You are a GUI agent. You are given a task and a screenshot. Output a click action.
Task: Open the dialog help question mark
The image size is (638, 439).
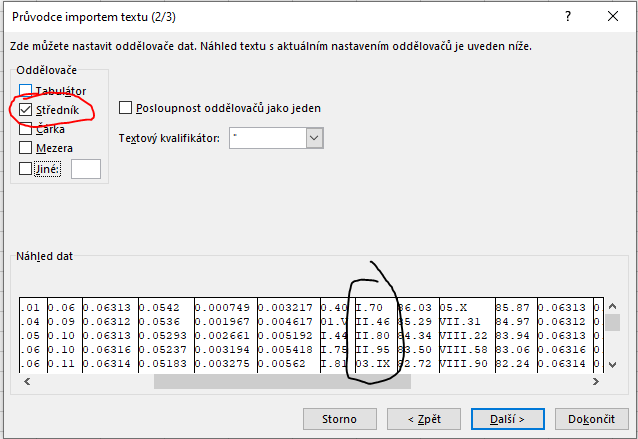pos(568,17)
